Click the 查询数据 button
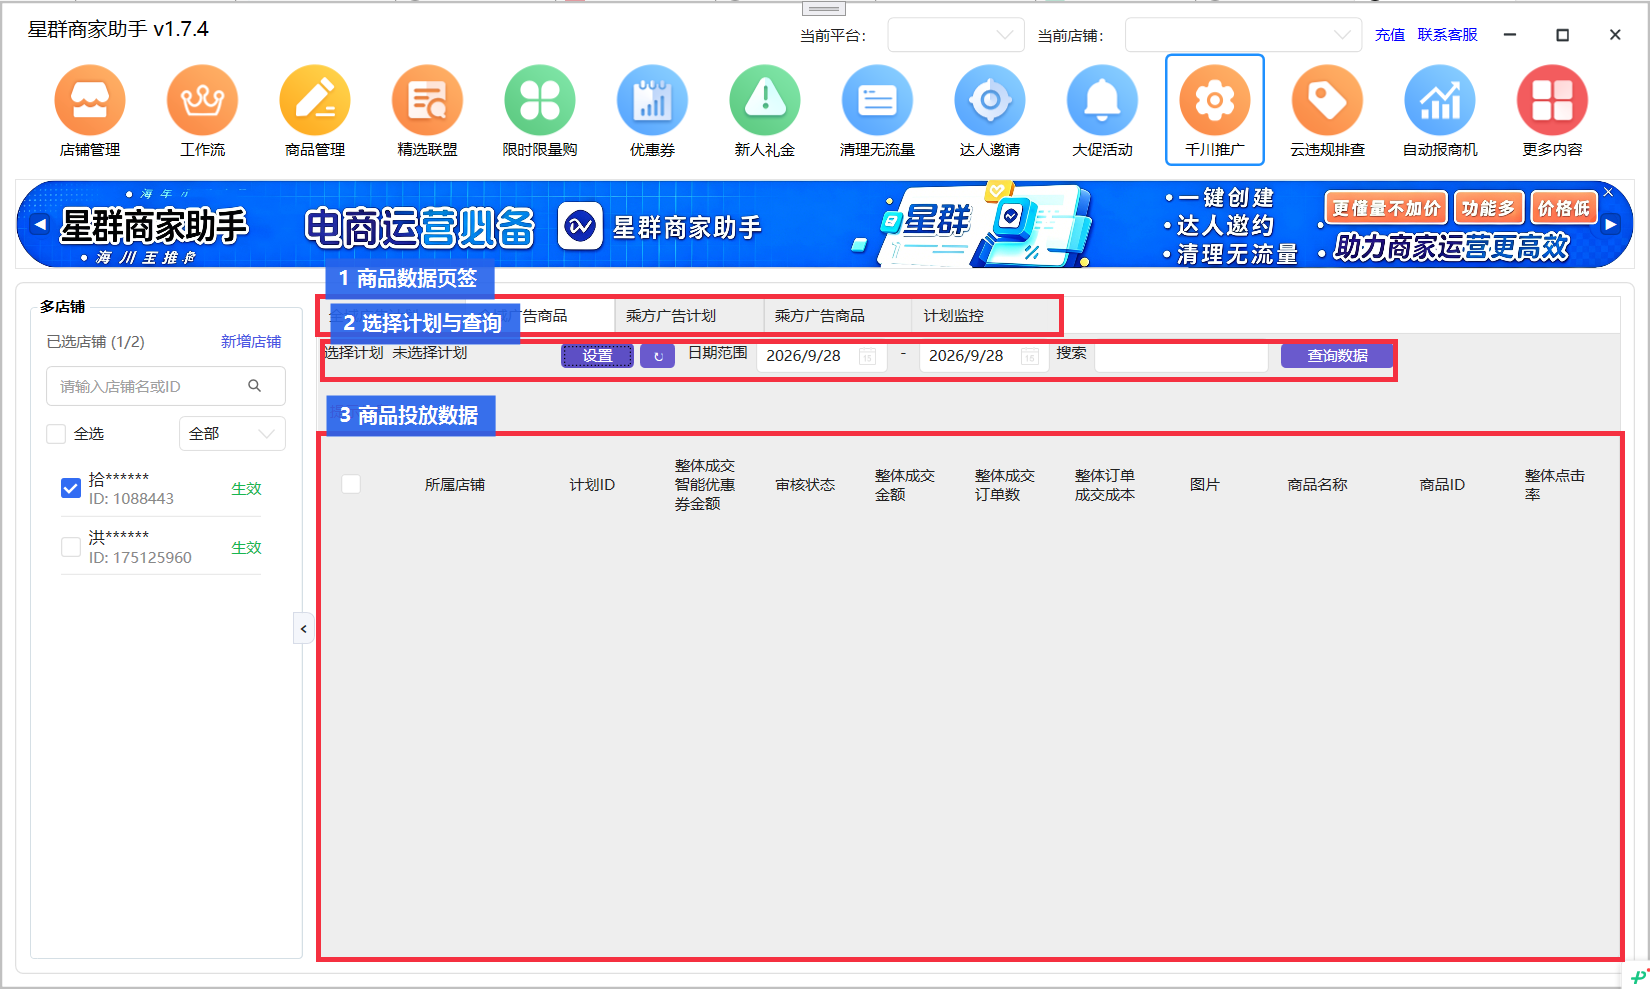Screen dimensions: 1650x989 pos(1337,356)
